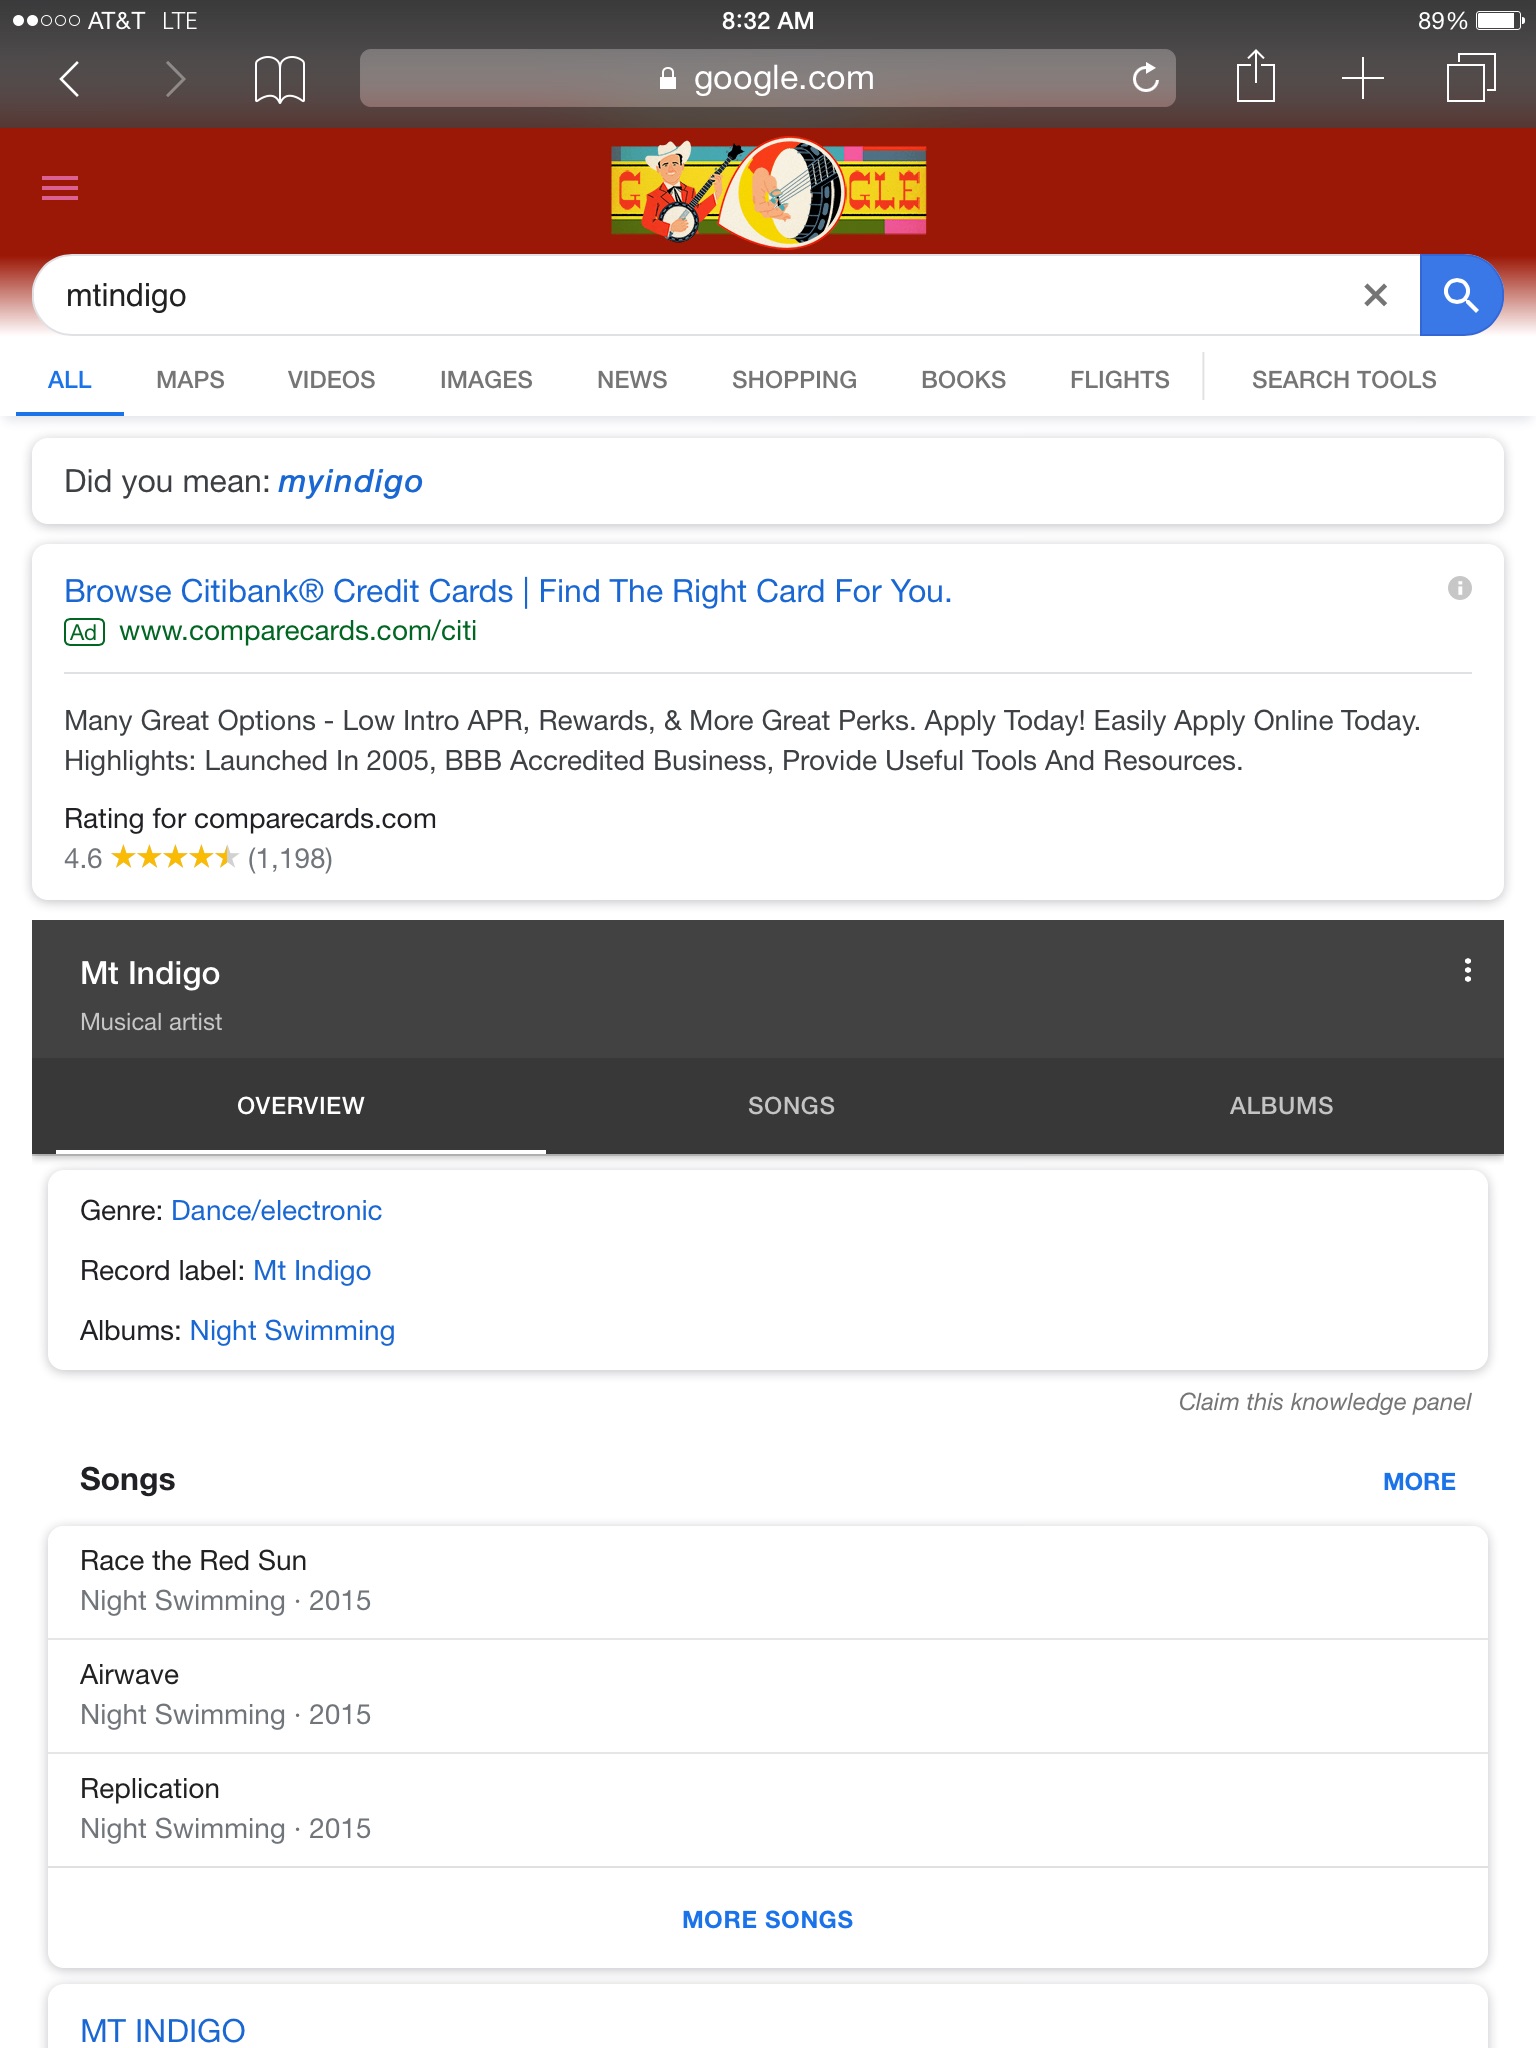Expand list with MORE SONGS
Screen dimensions: 1536x2048
767,1919
